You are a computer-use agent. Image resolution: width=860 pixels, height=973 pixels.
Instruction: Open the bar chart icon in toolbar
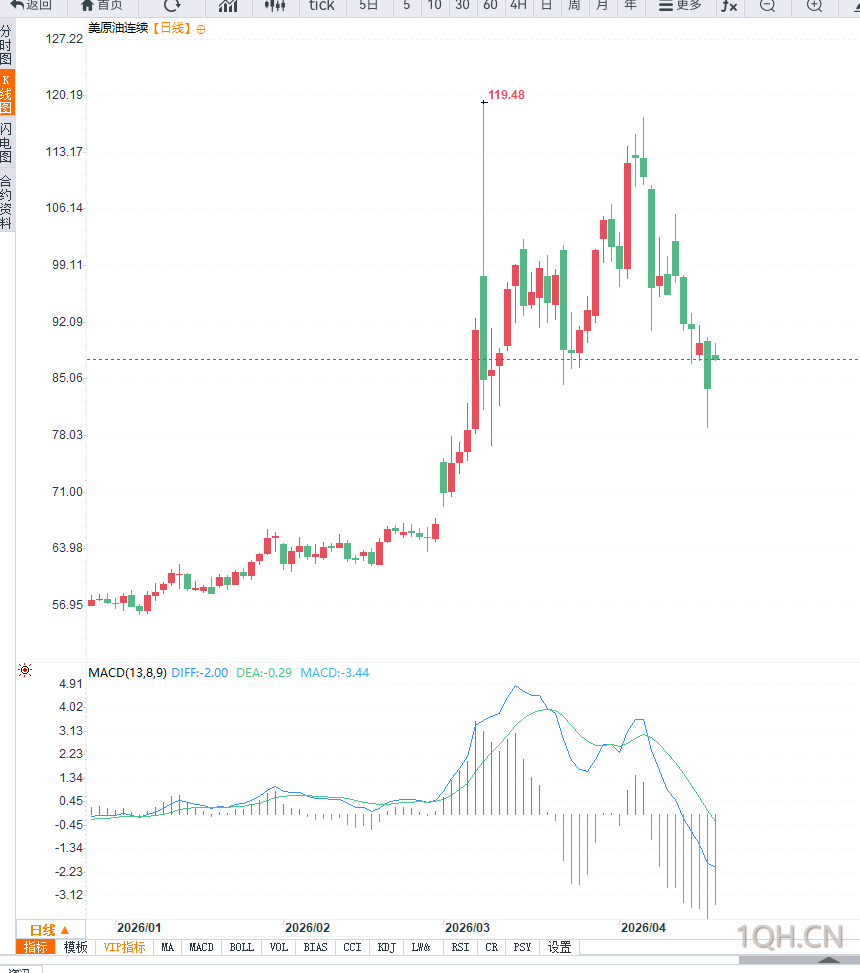[x=228, y=5]
